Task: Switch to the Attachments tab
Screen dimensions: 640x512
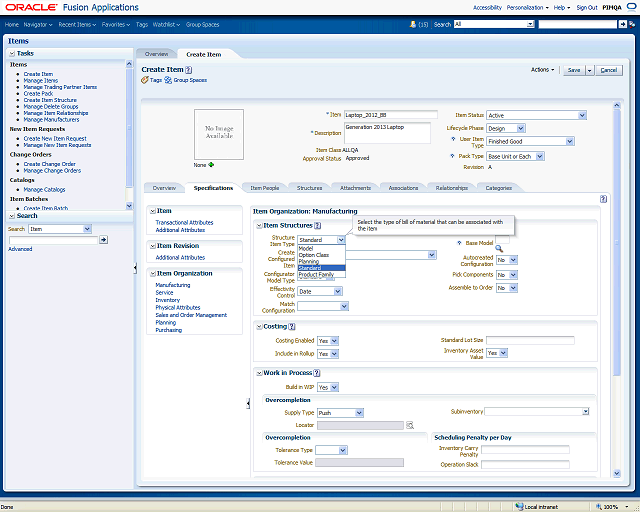Action: coord(355,187)
